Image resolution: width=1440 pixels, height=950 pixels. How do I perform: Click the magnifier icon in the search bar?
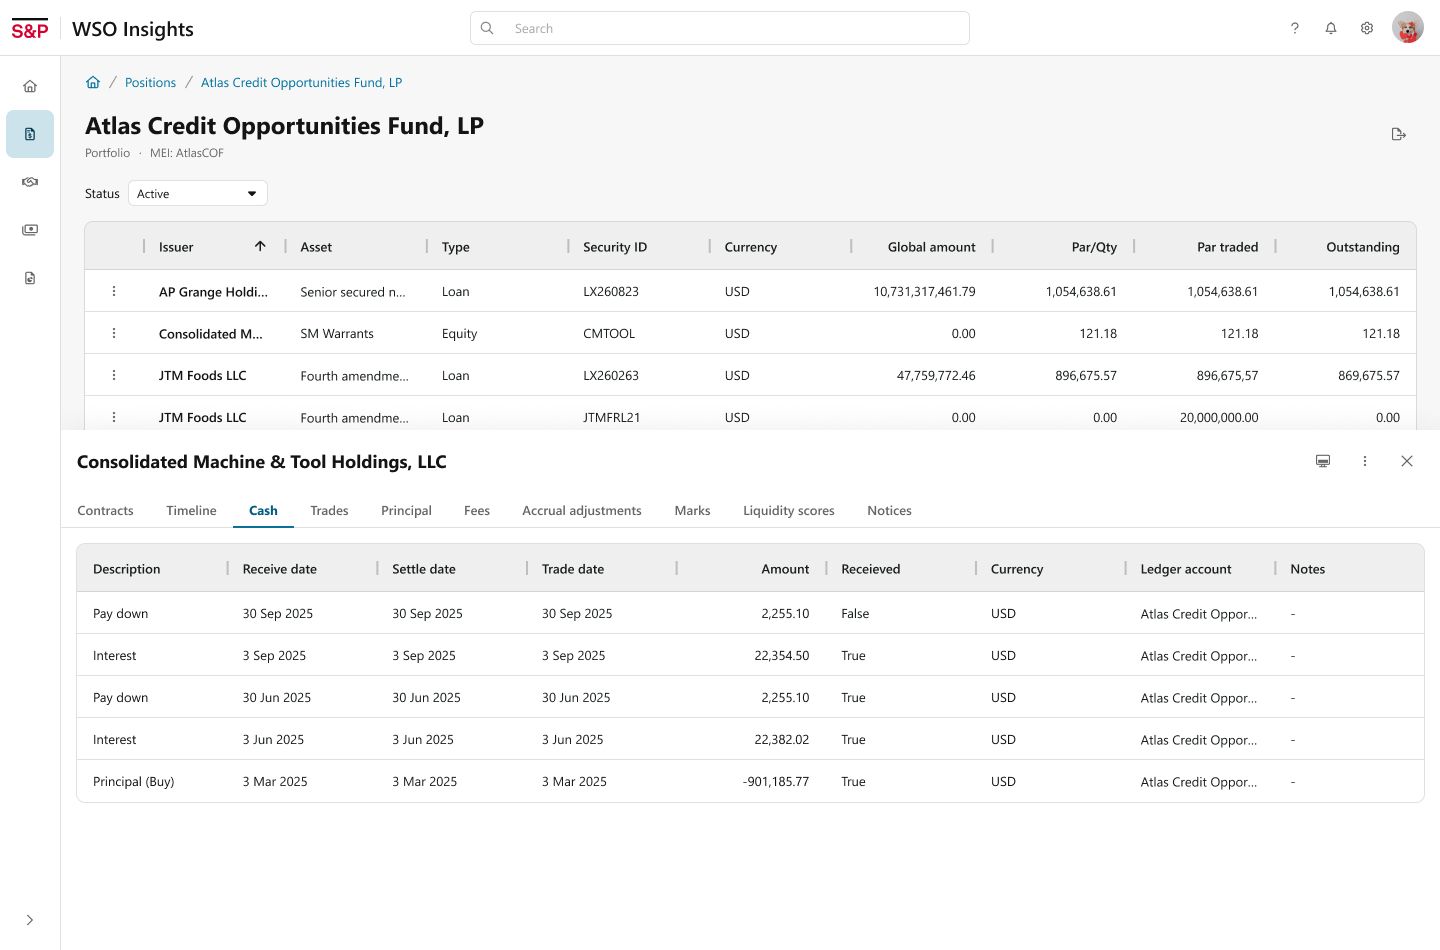pyautogui.click(x=487, y=28)
